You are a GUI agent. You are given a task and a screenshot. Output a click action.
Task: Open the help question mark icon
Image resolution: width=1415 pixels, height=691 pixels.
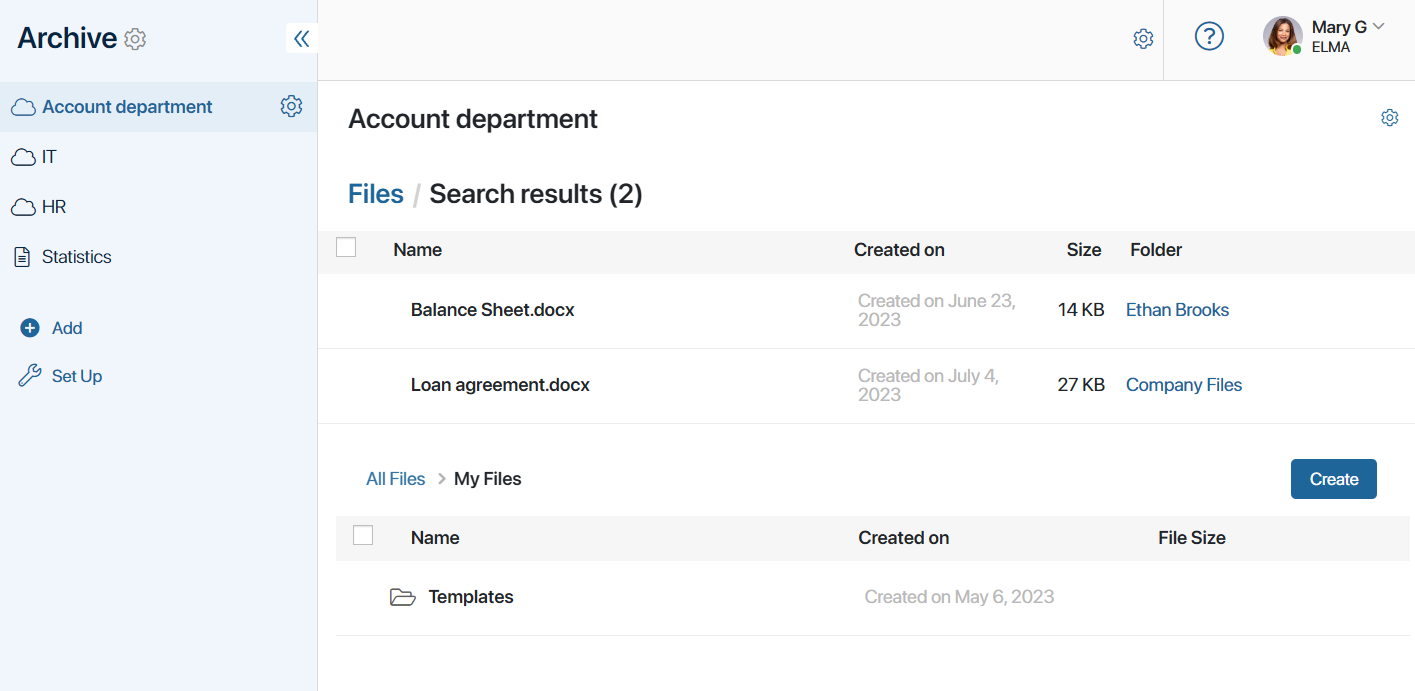[x=1210, y=37]
